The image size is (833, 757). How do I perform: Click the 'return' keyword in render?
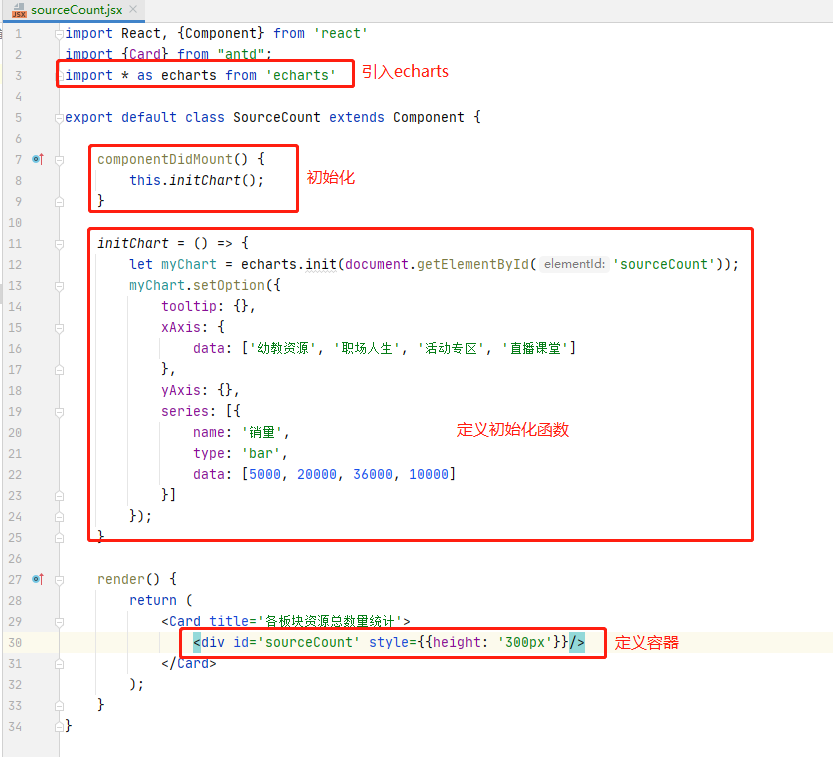[153, 600]
